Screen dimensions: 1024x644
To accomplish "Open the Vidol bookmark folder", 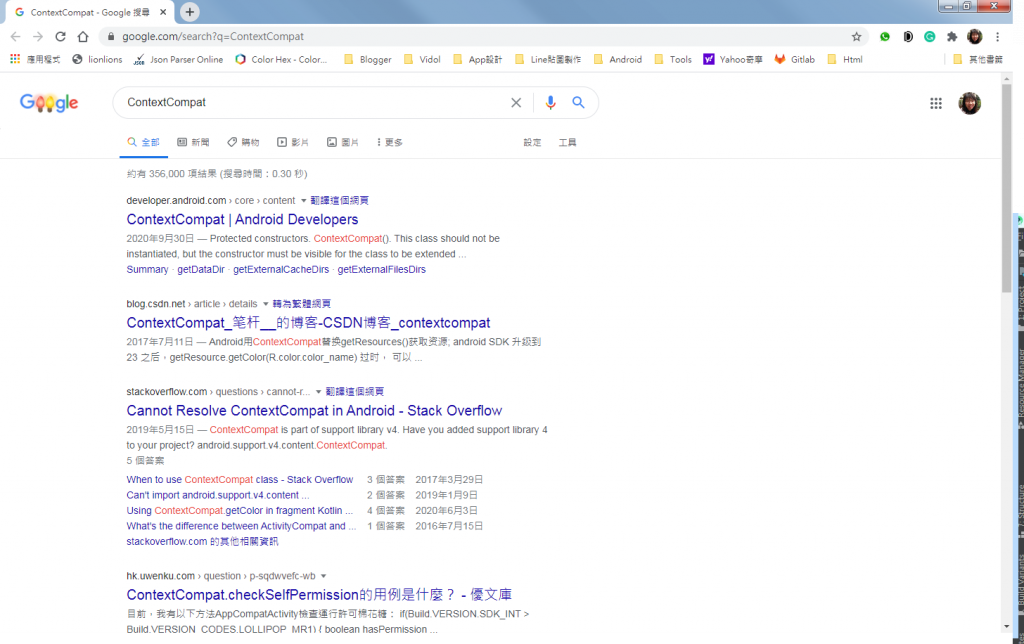I will click(422, 59).
